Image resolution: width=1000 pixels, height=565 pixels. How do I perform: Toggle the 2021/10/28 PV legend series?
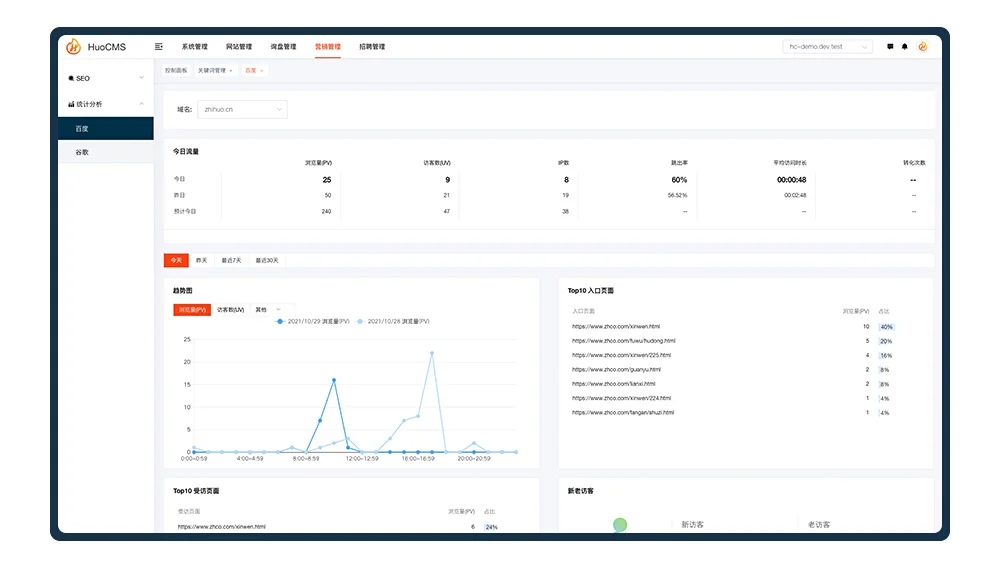[x=393, y=321]
